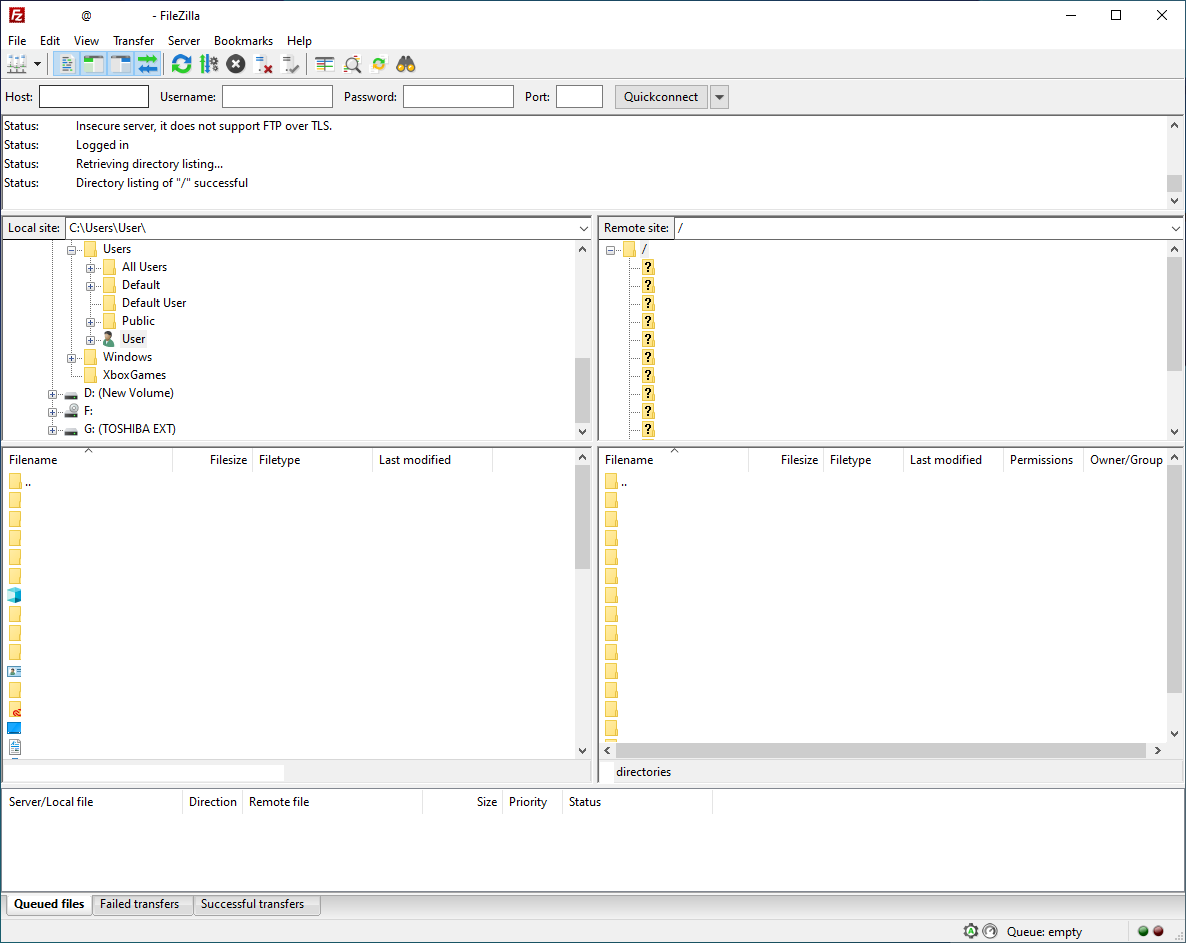Open the Quickconnect history dropdown
The width and height of the screenshot is (1186, 943).
point(719,97)
